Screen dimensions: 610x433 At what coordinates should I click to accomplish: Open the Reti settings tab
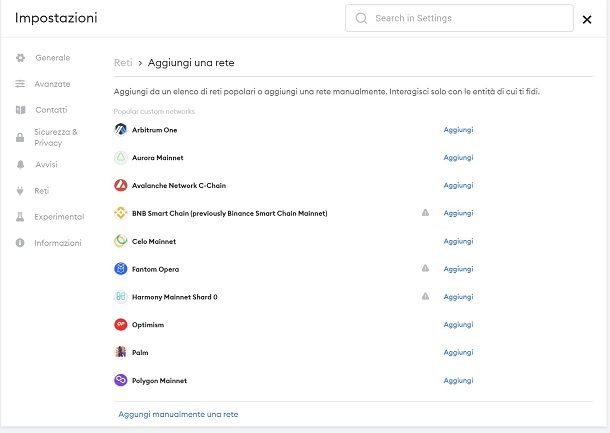coord(42,191)
